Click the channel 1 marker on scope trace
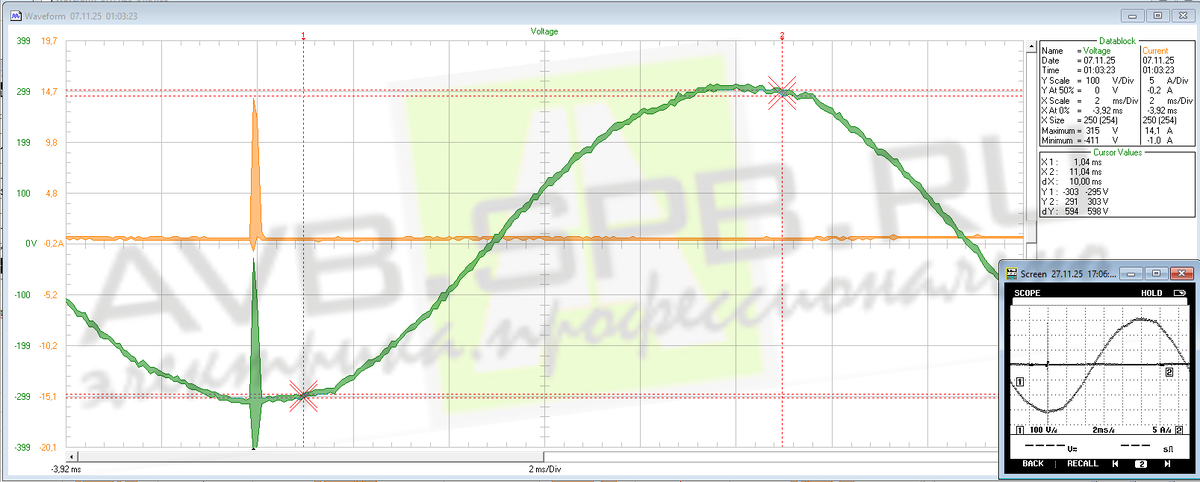Screen dimensions: 1200x482 (x=1019, y=381)
